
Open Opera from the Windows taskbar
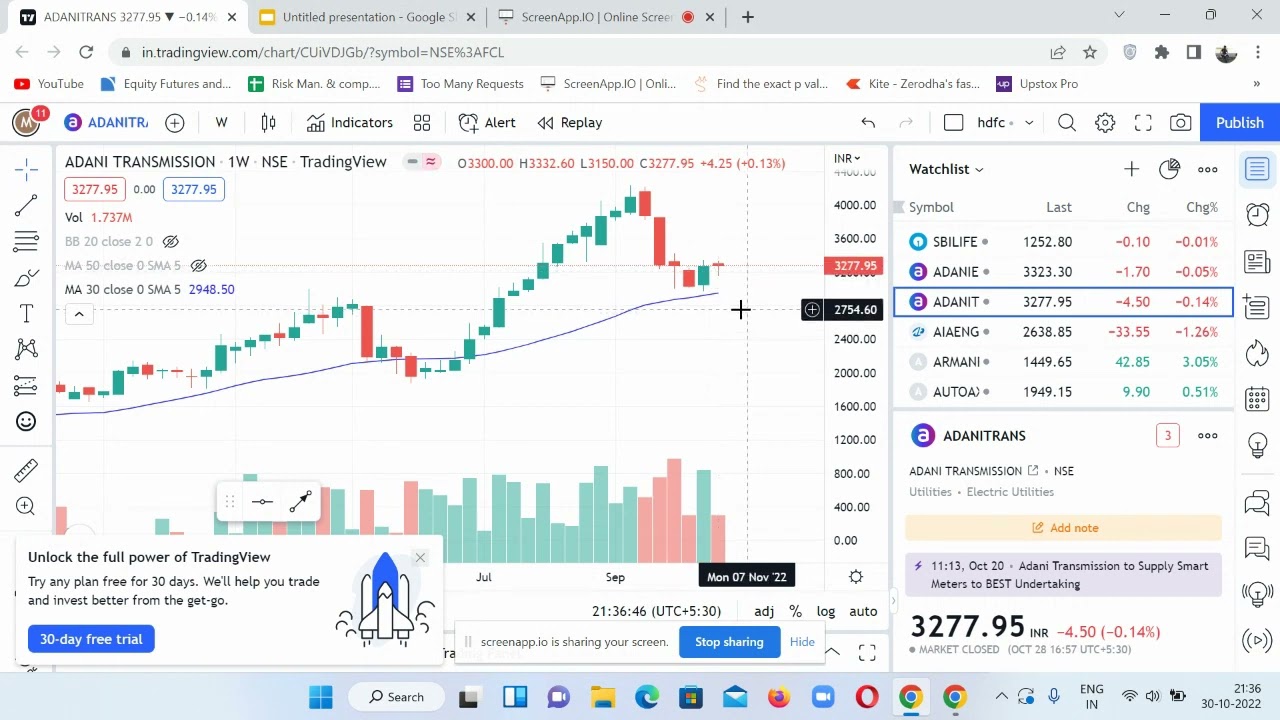click(867, 697)
